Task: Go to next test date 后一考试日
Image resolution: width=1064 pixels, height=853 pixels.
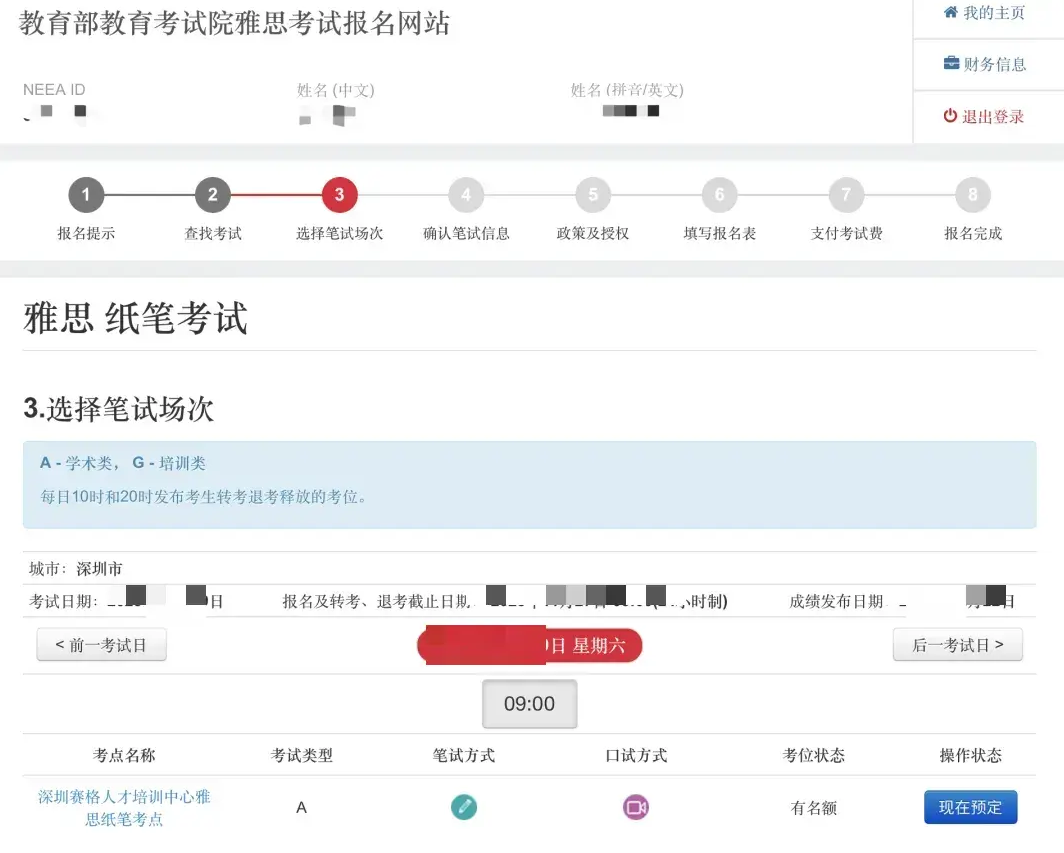Action: coord(957,645)
